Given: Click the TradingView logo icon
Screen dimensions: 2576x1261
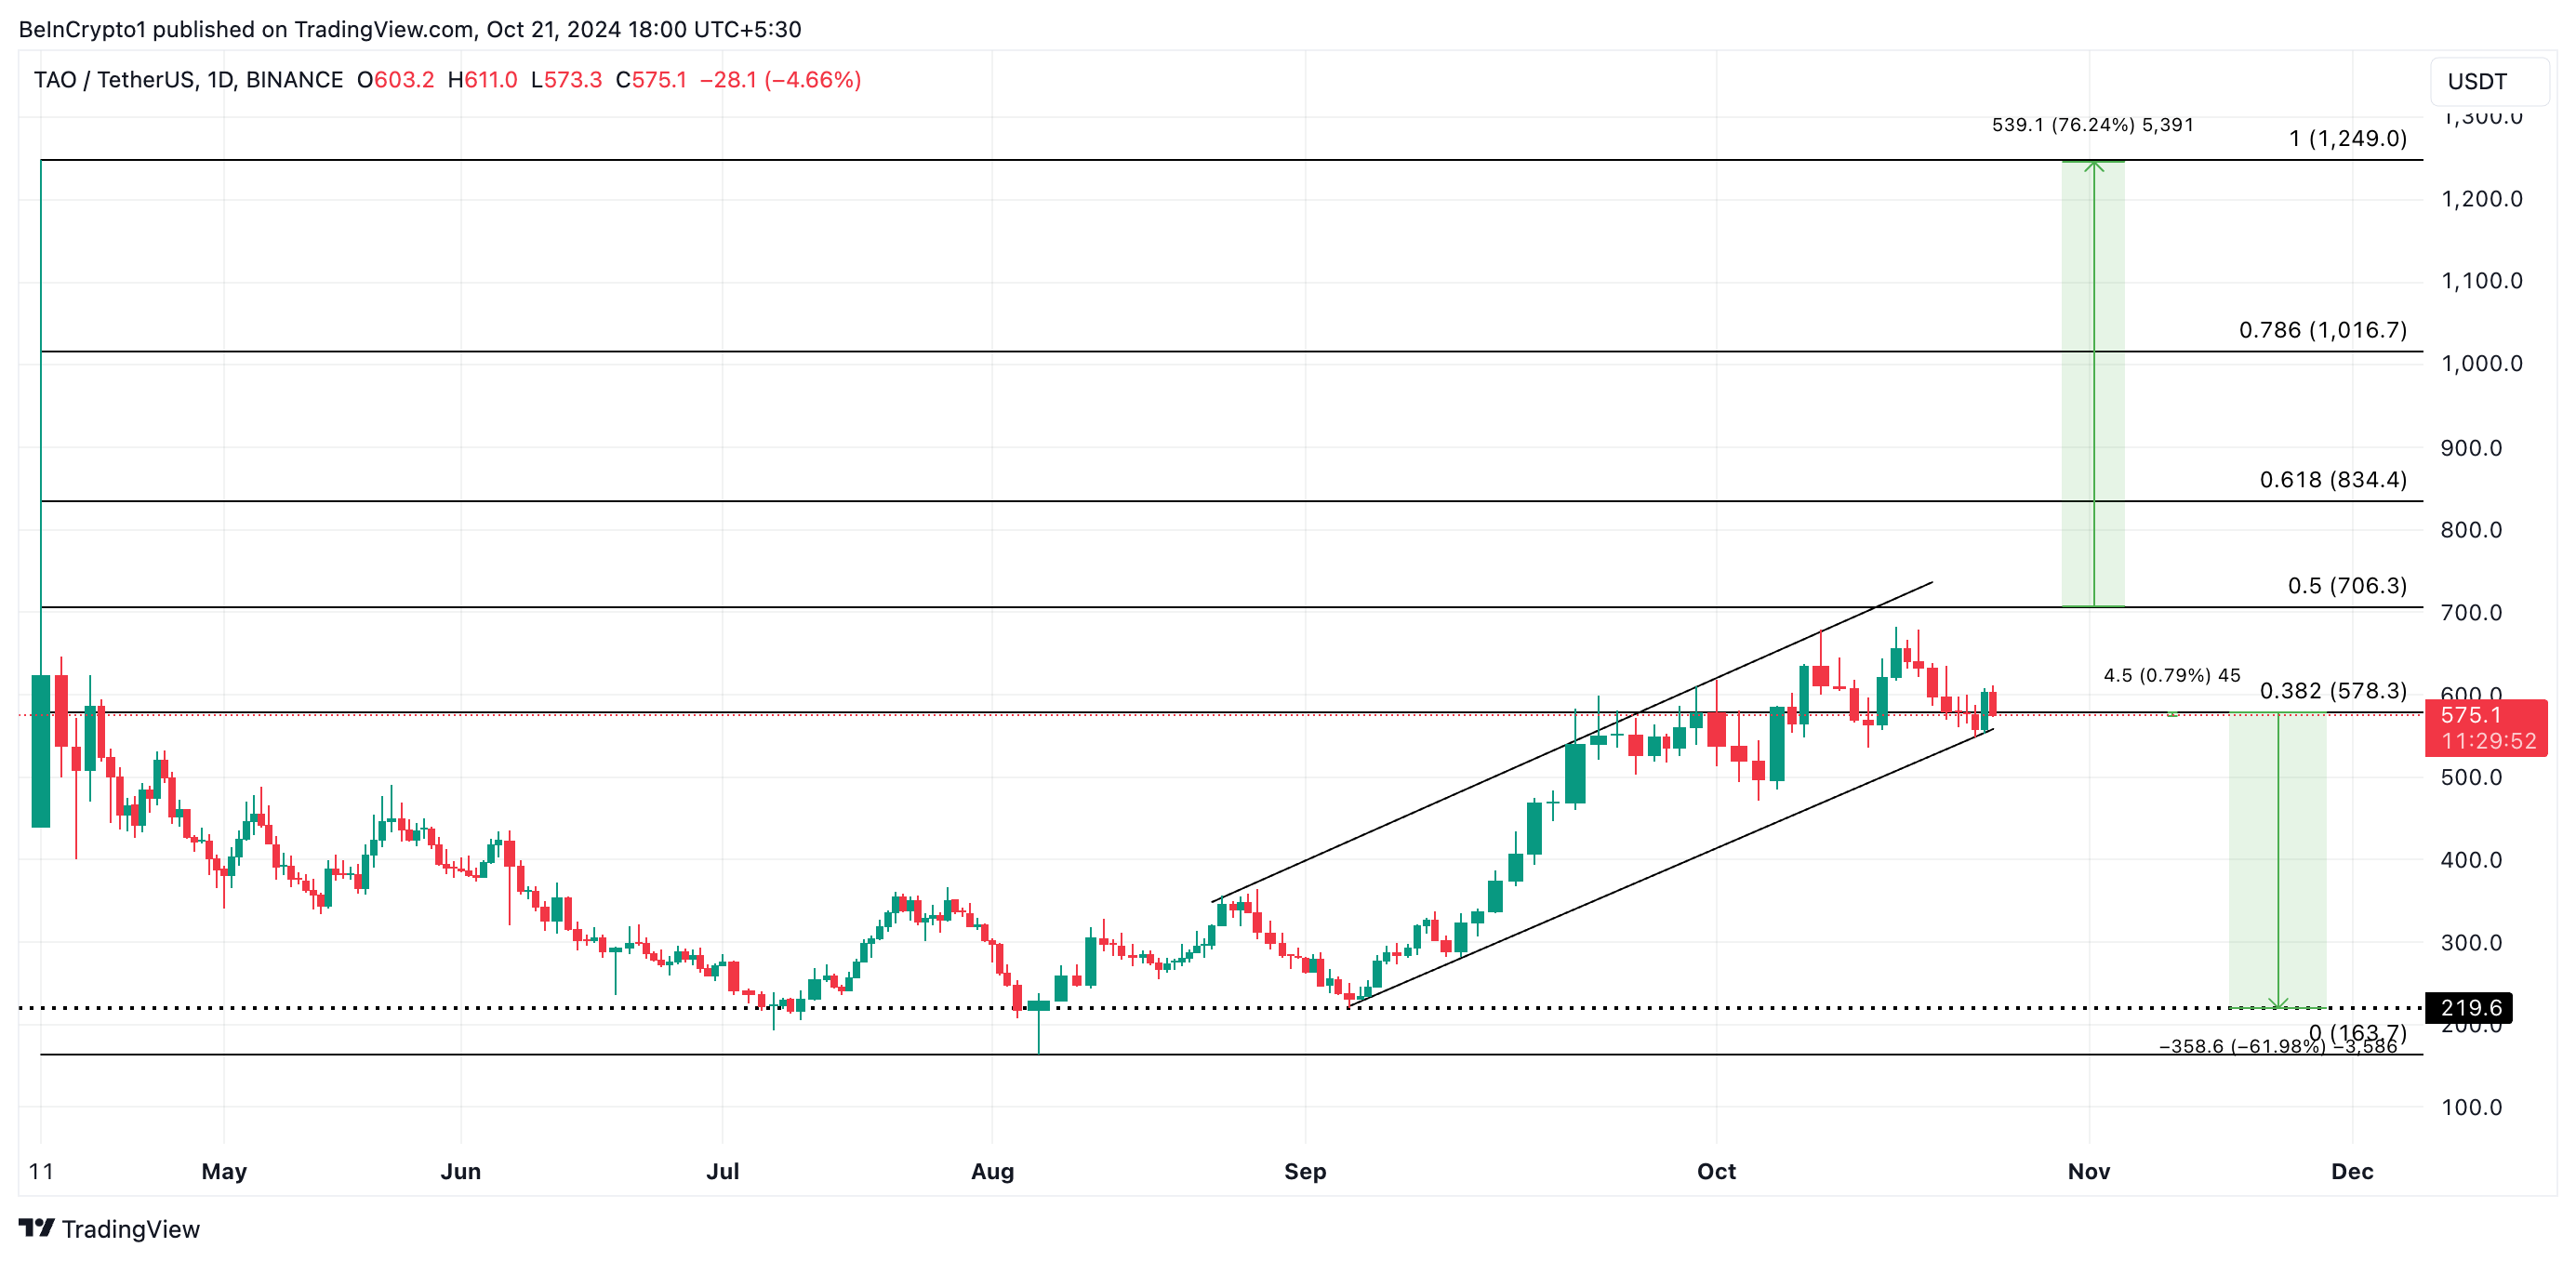Looking at the screenshot, I should tap(36, 1227).
